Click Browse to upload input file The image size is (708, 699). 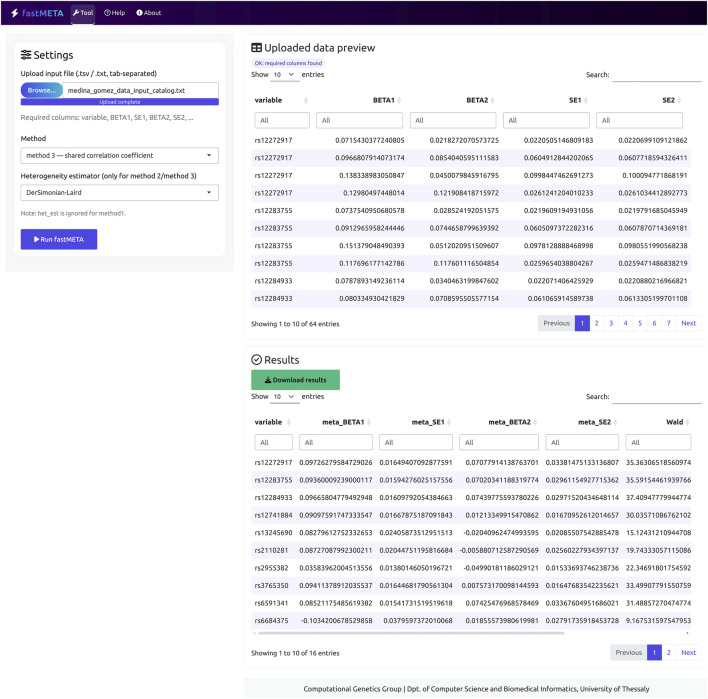(x=42, y=90)
